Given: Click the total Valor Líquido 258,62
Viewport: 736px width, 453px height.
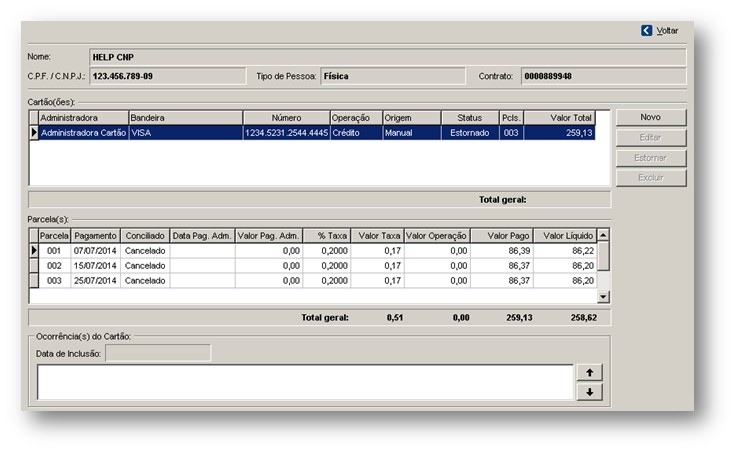Looking at the screenshot, I should [x=583, y=318].
